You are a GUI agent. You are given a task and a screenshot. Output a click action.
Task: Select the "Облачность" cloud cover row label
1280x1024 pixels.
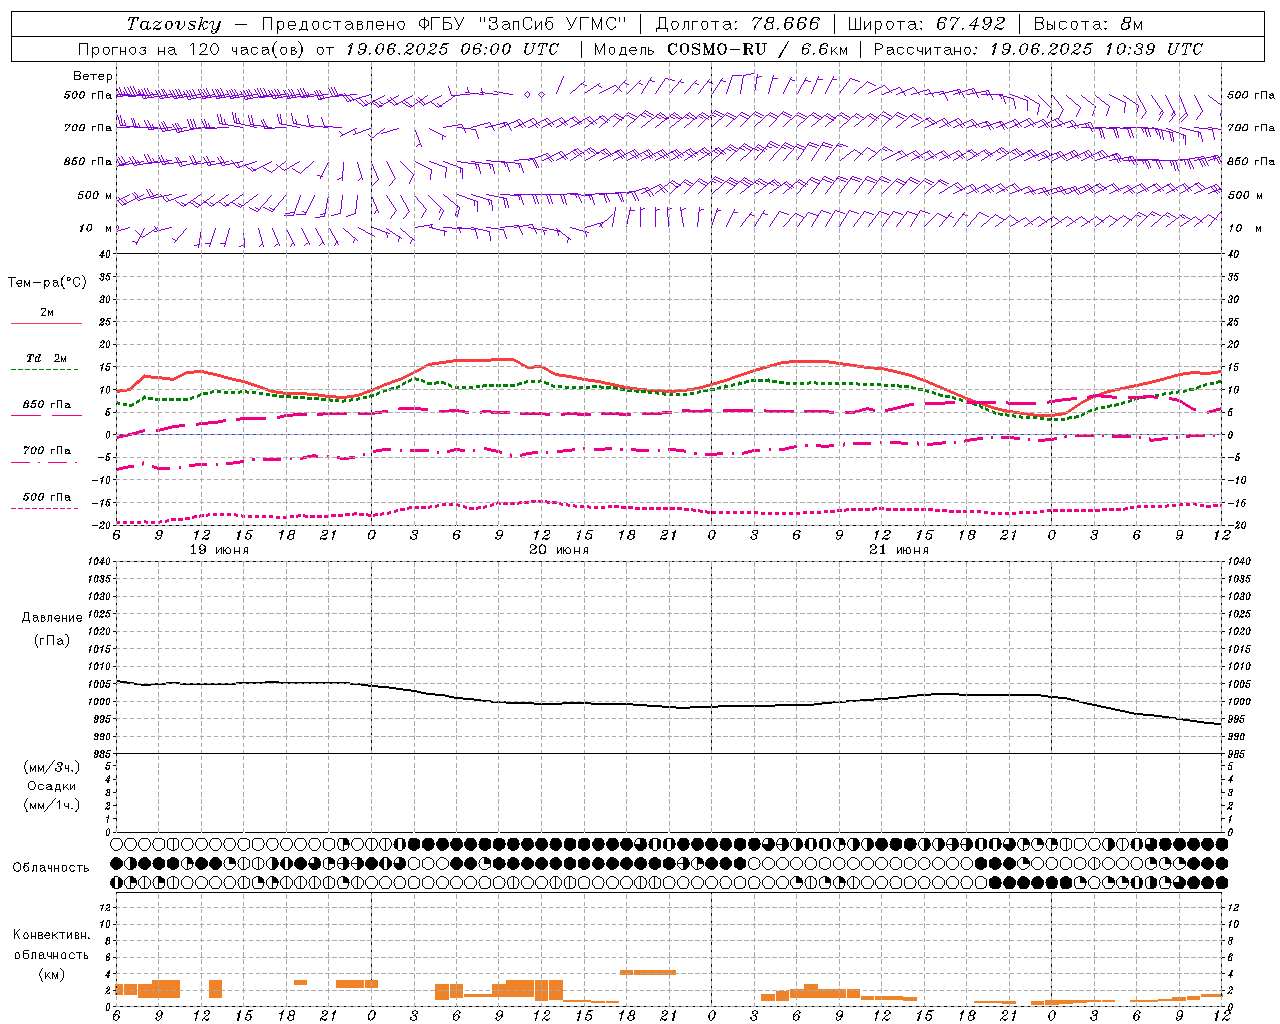click(x=51, y=868)
